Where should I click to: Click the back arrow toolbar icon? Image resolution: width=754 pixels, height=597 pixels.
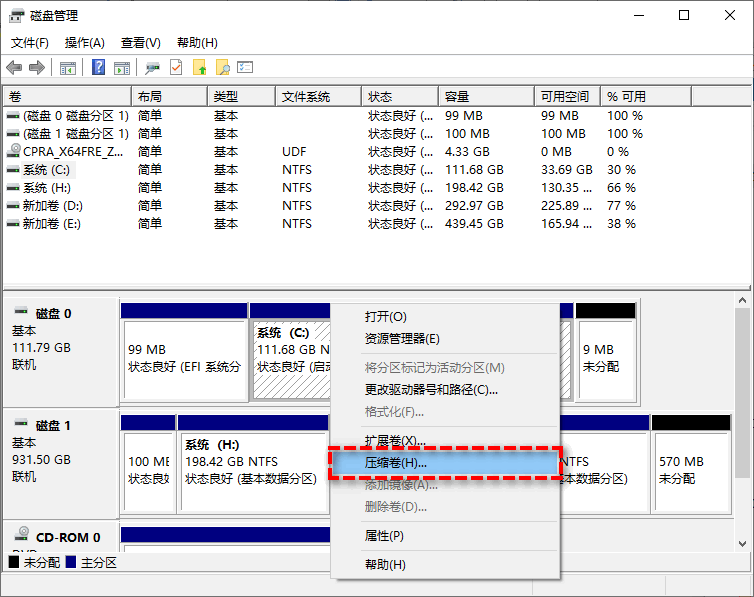pyautogui.click(x=14, y=68)
